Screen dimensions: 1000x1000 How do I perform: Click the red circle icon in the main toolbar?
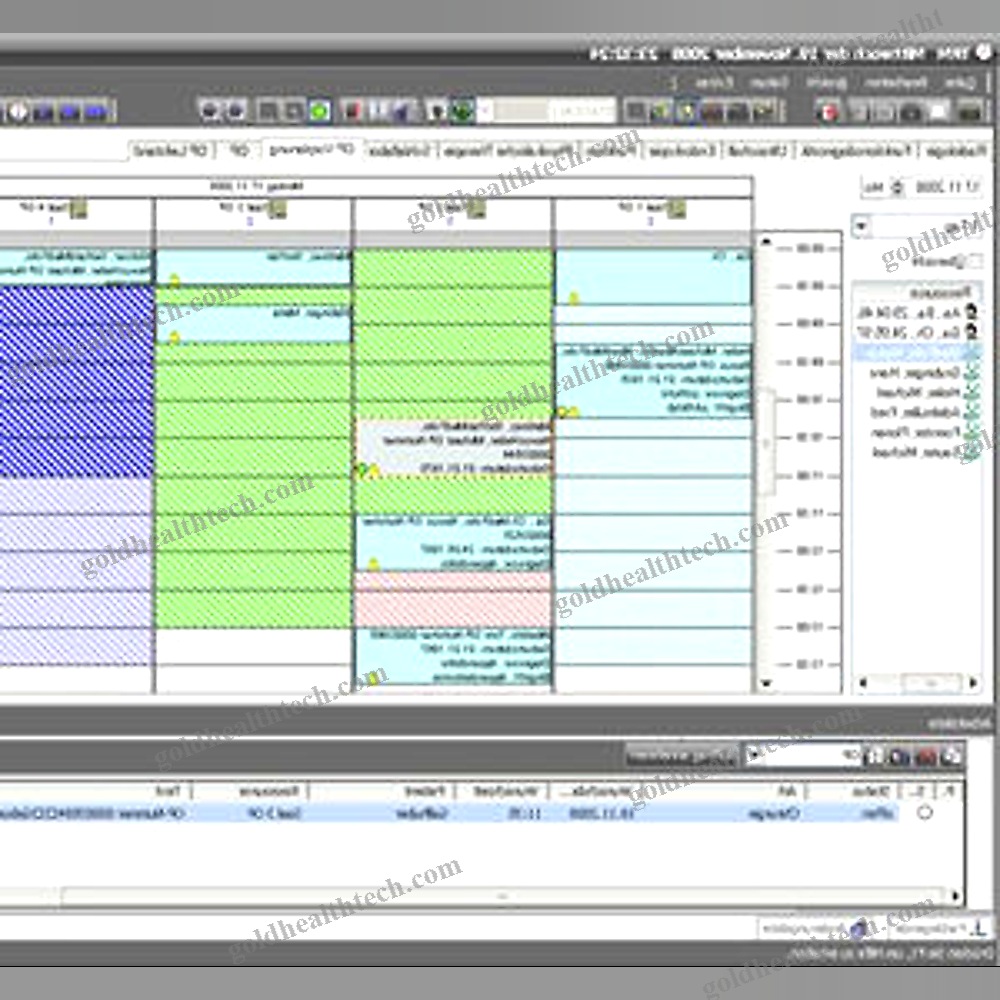[x=828, y=112]
